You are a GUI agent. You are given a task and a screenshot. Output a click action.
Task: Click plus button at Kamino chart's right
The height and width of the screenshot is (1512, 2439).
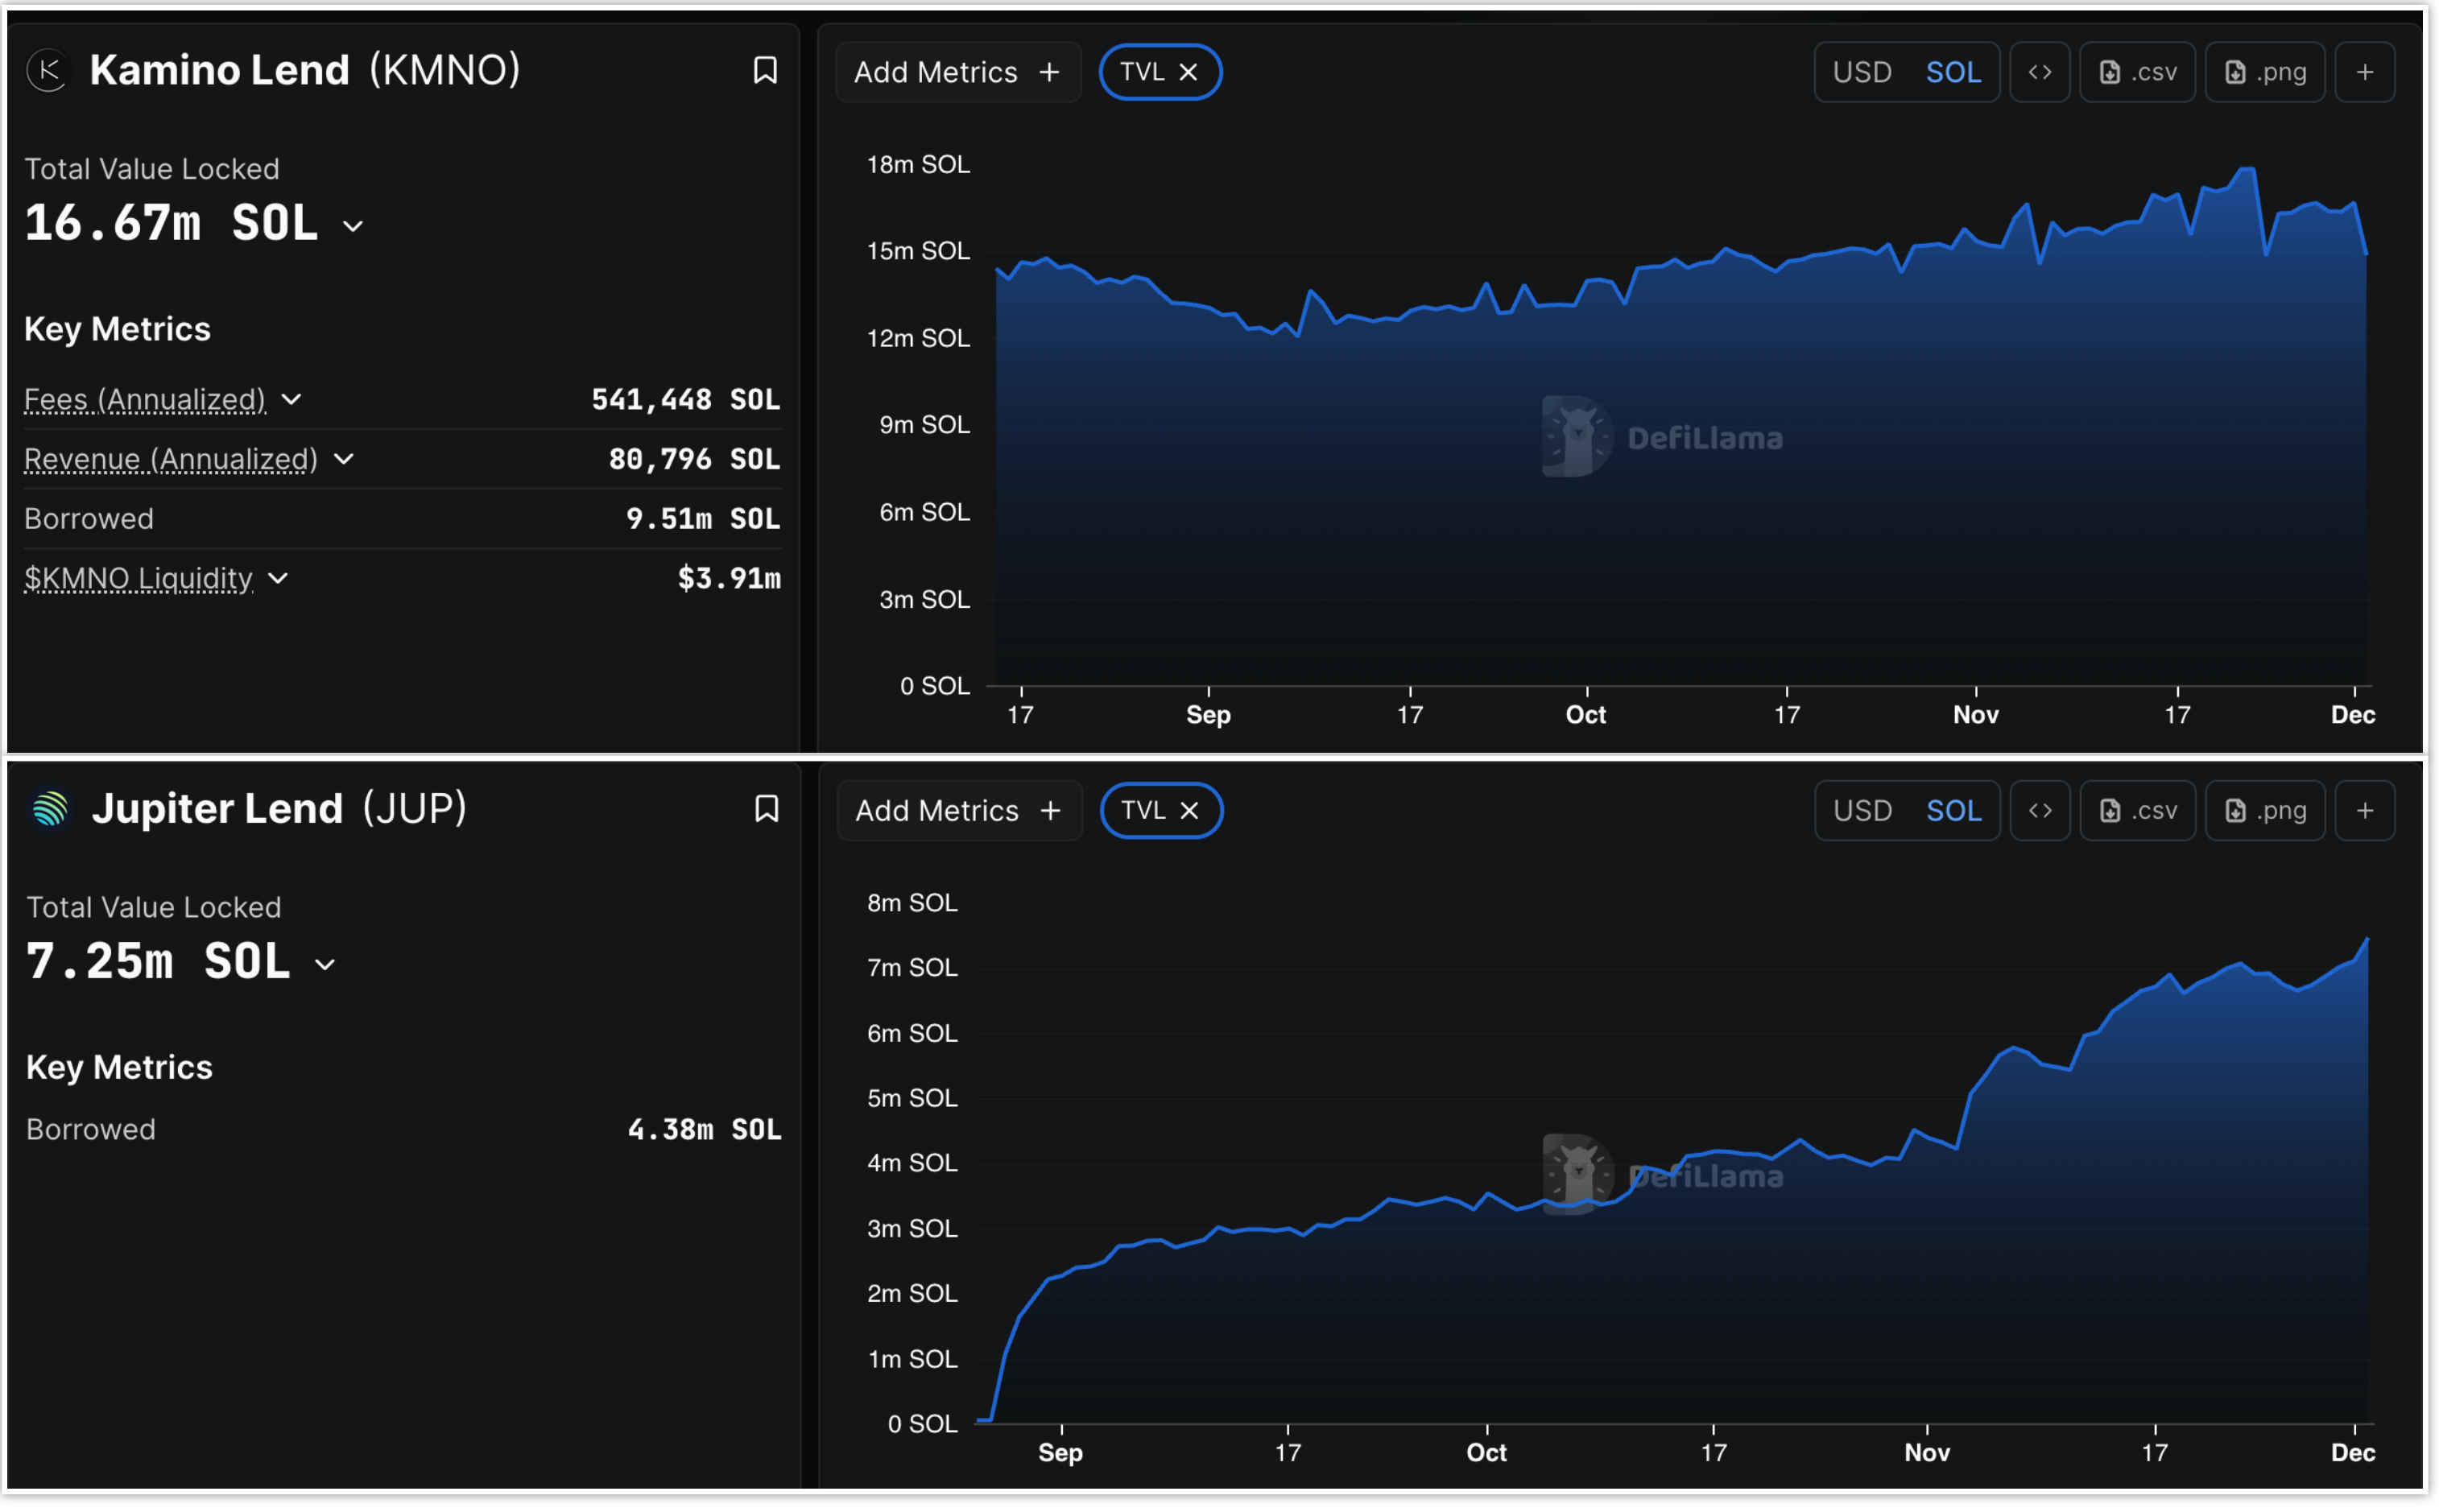(2364, 72)
